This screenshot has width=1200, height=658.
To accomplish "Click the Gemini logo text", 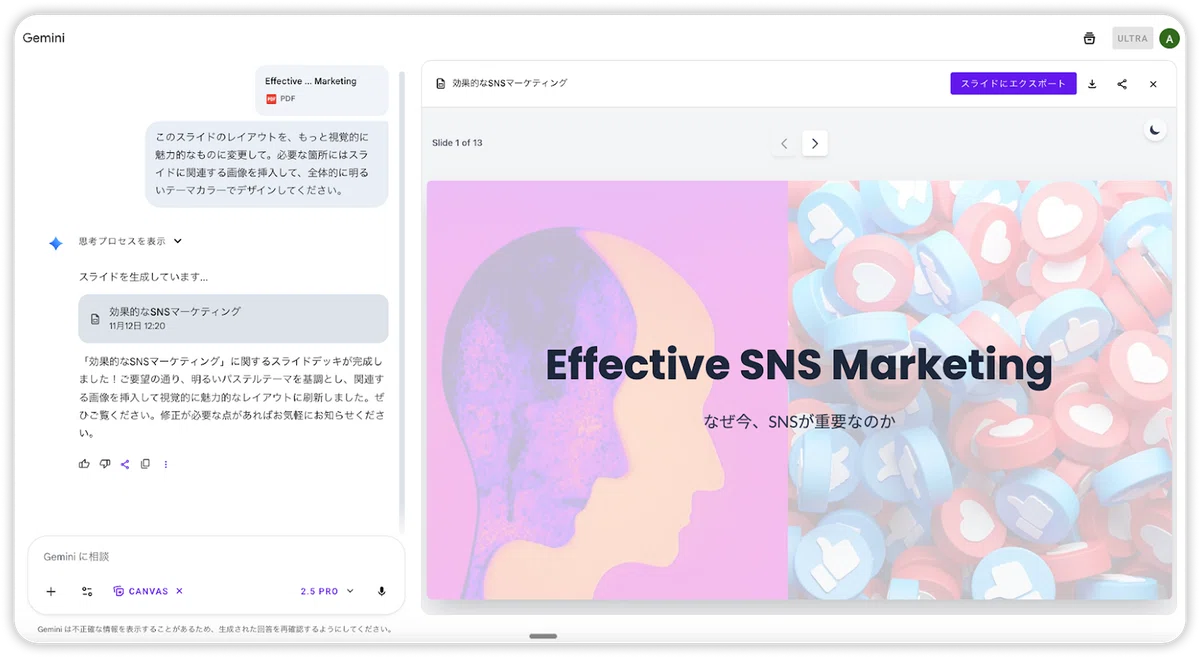I will pyautogui.click(x=44, y=38).
